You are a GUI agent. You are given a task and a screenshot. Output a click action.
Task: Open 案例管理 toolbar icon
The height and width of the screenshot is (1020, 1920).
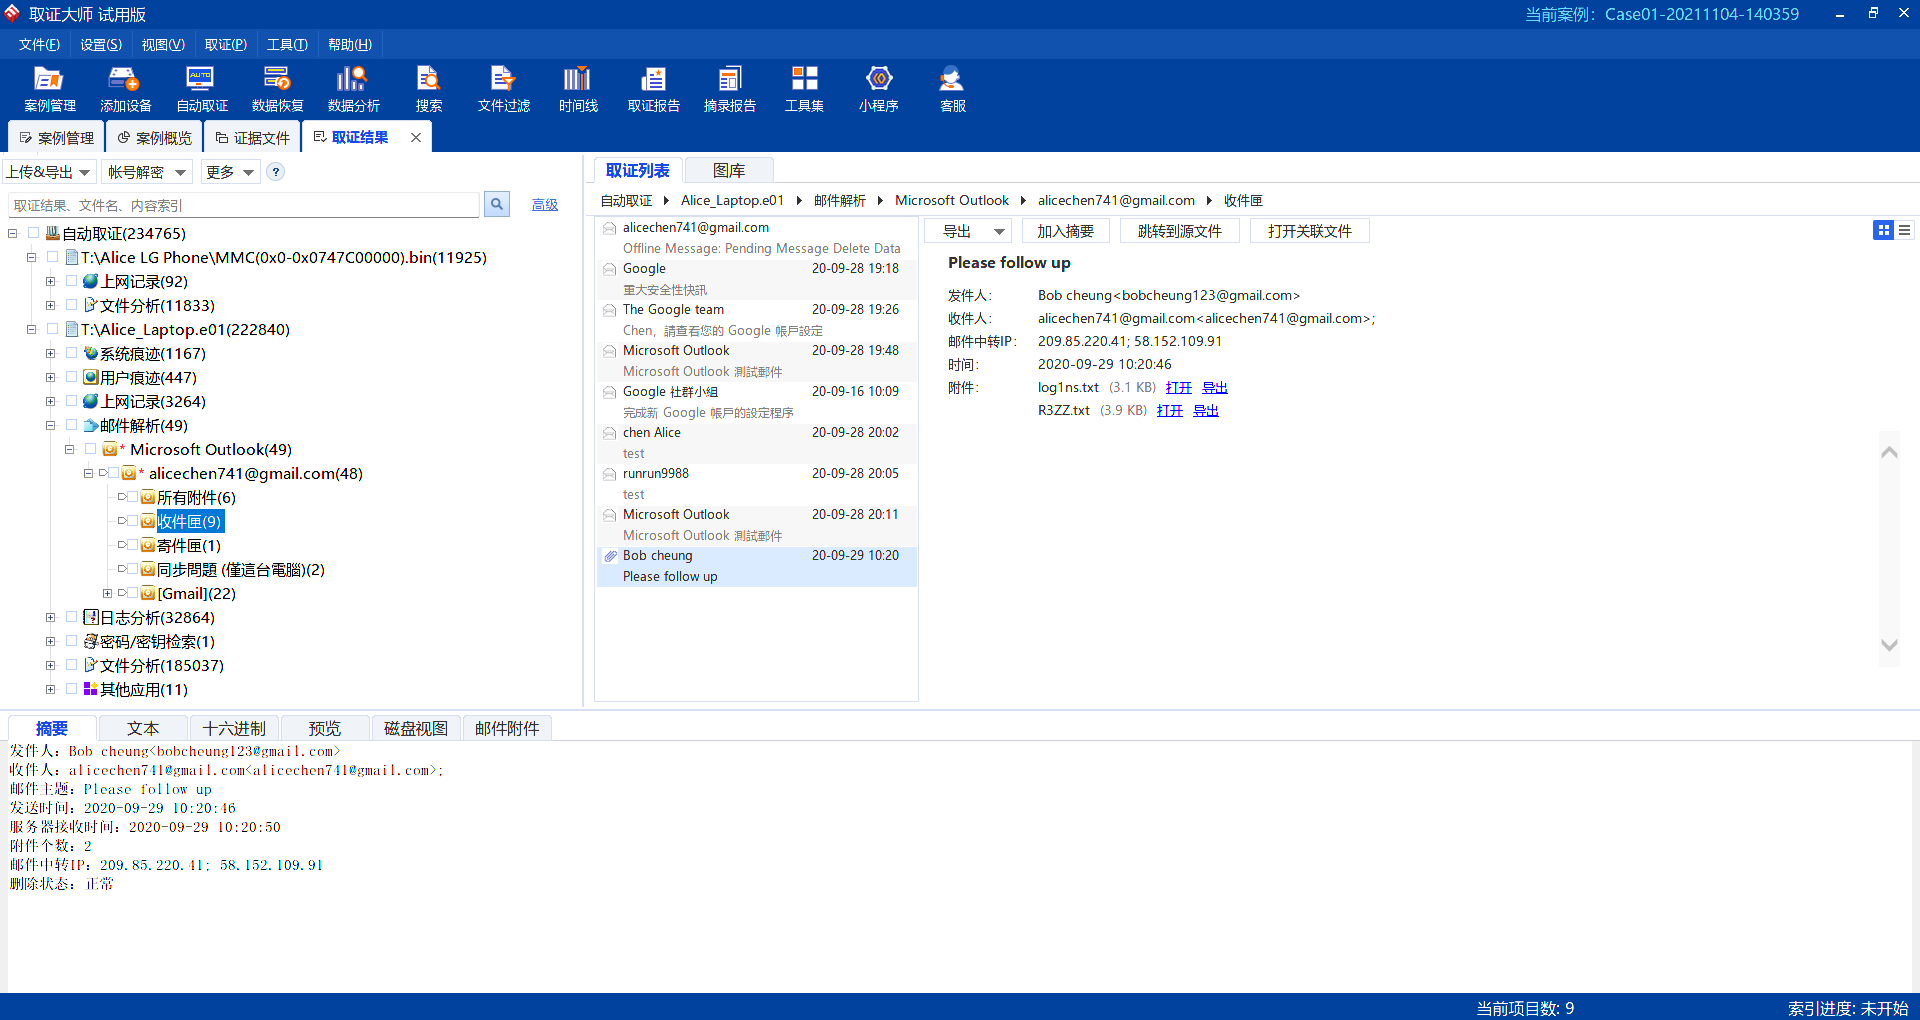coord(49,89)
